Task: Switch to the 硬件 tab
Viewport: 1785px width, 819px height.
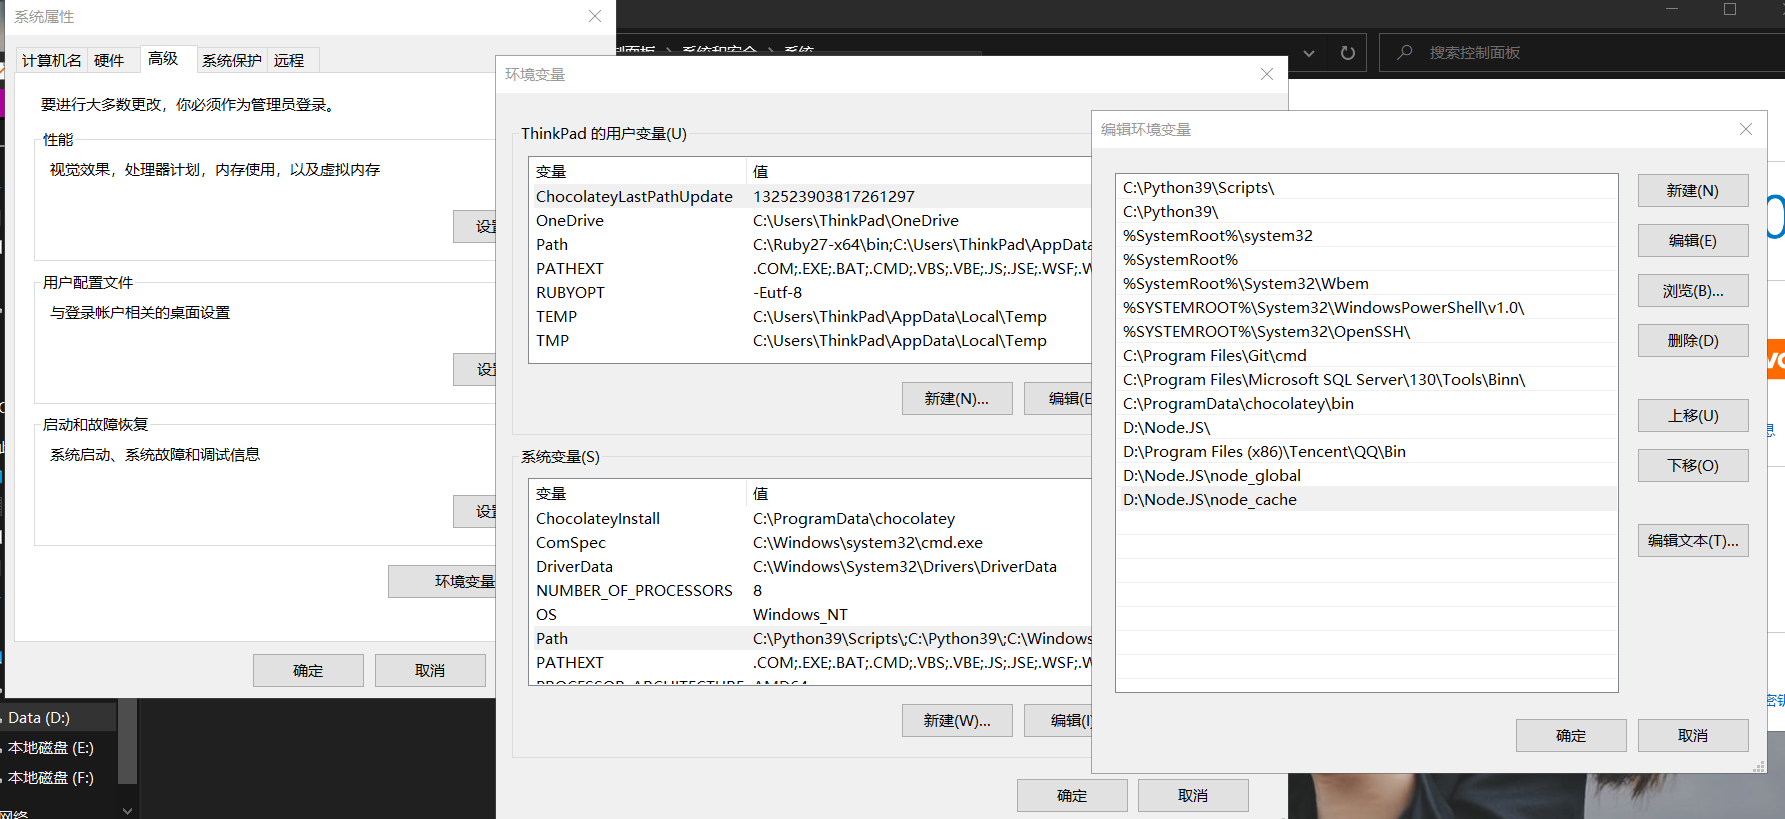Action: coord(109,60)
